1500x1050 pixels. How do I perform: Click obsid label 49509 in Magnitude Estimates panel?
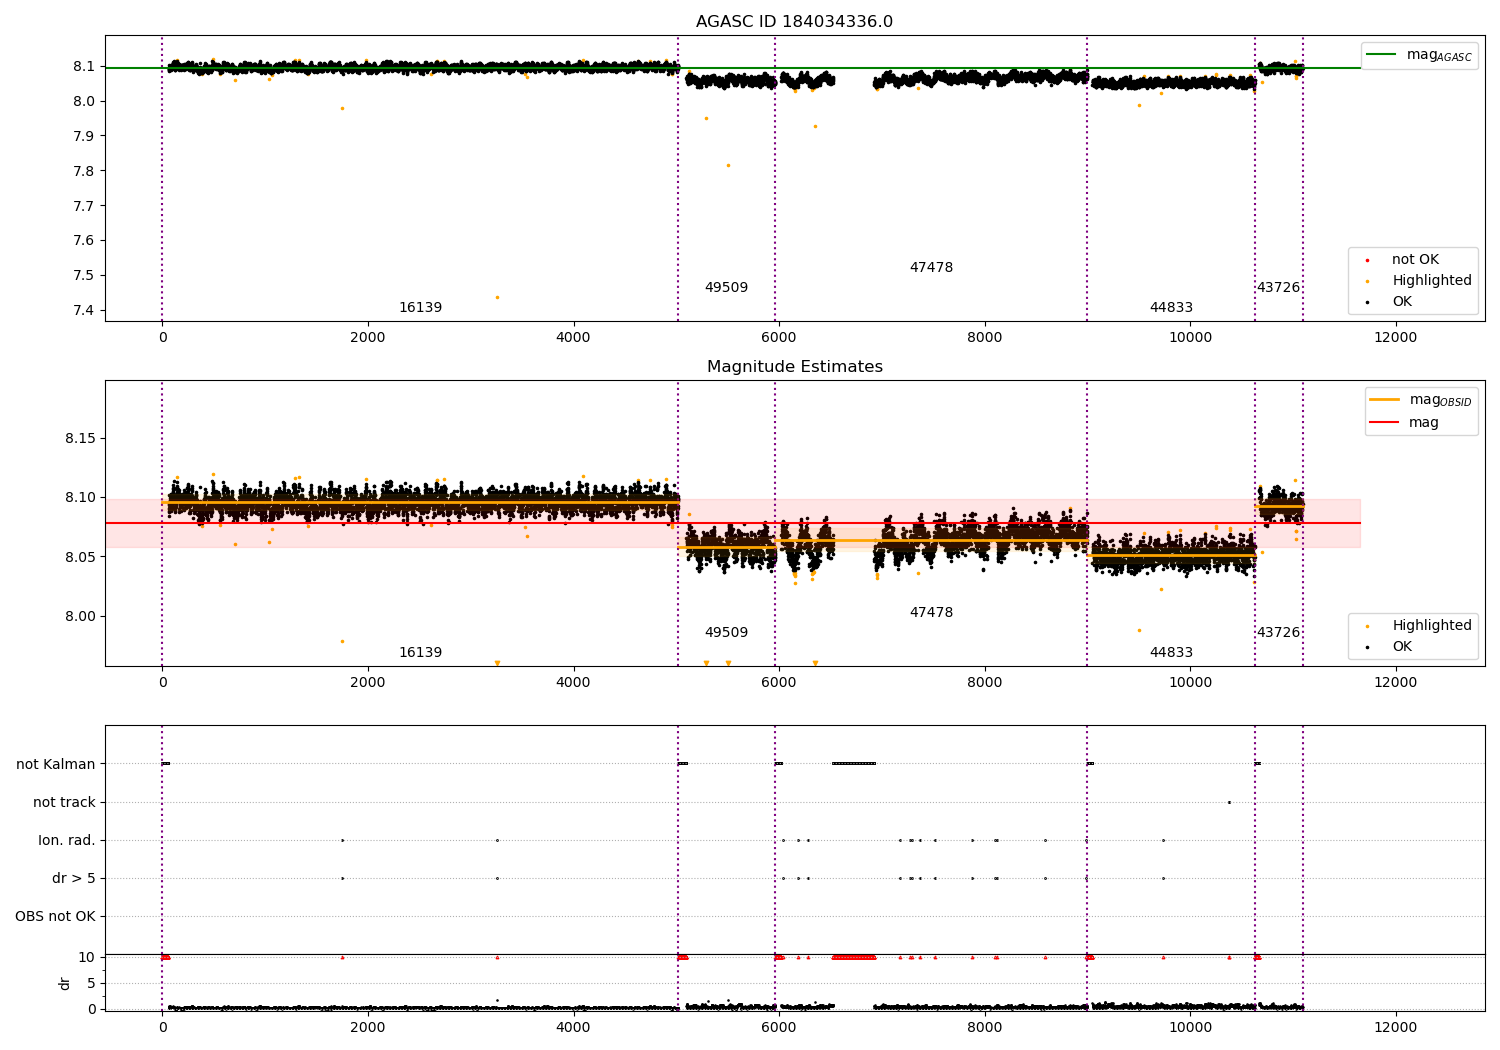(x=726, y=632)
